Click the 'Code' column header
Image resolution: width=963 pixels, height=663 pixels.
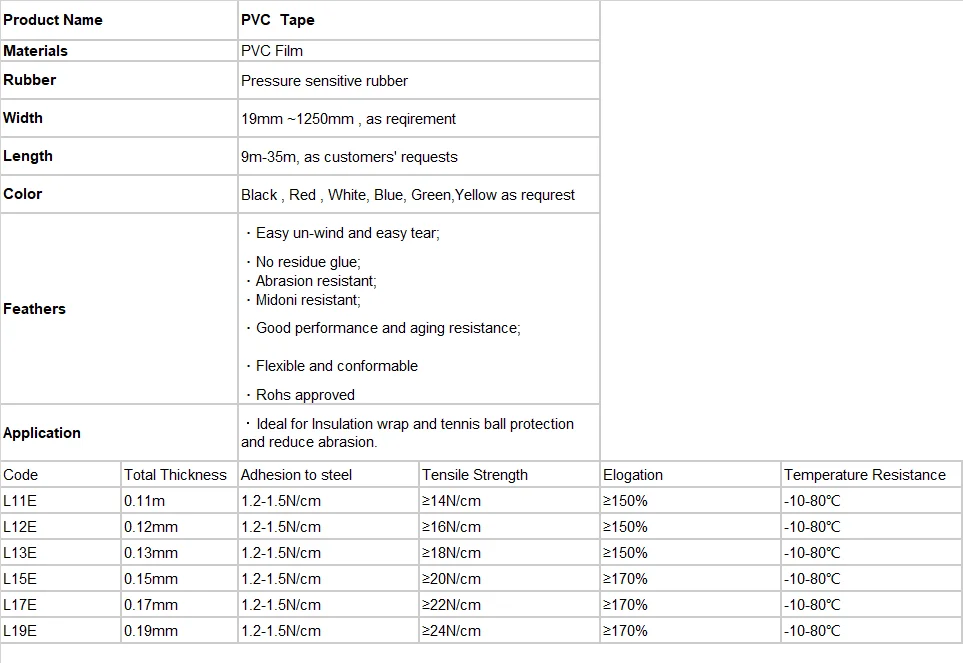(21, 475)
